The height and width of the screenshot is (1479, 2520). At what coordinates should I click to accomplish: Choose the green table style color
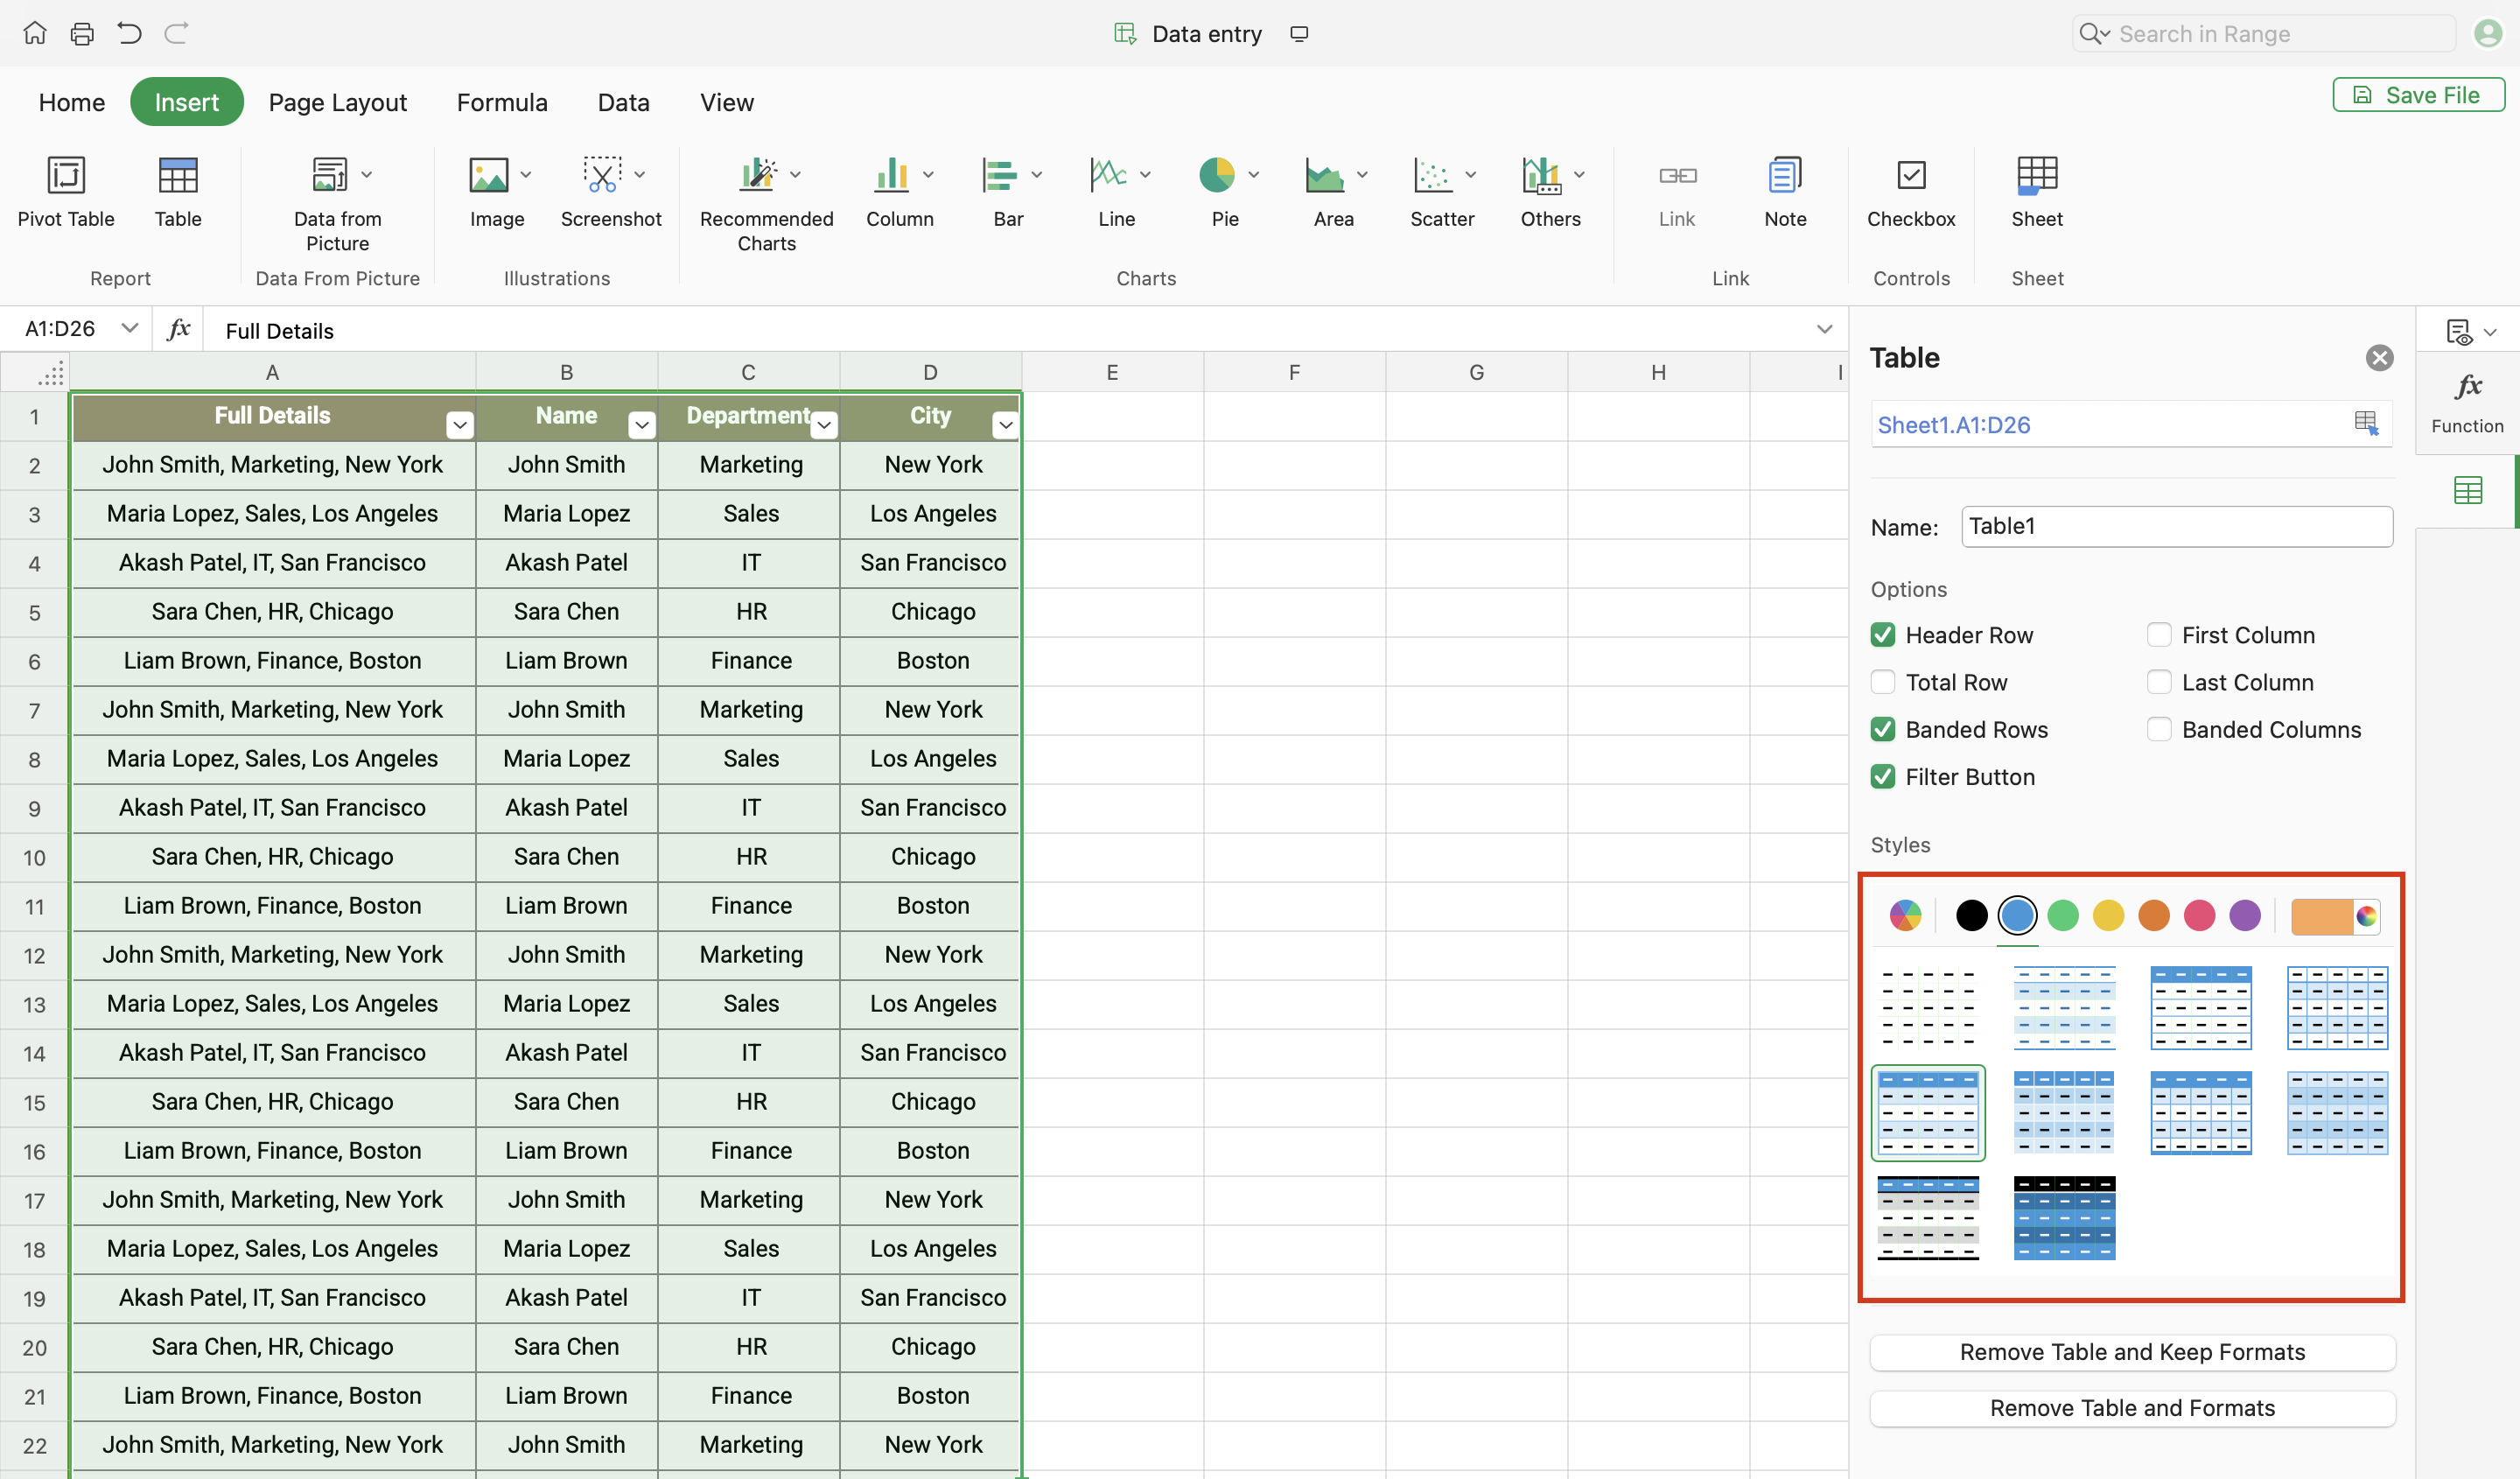click(x=2062, y=915)
